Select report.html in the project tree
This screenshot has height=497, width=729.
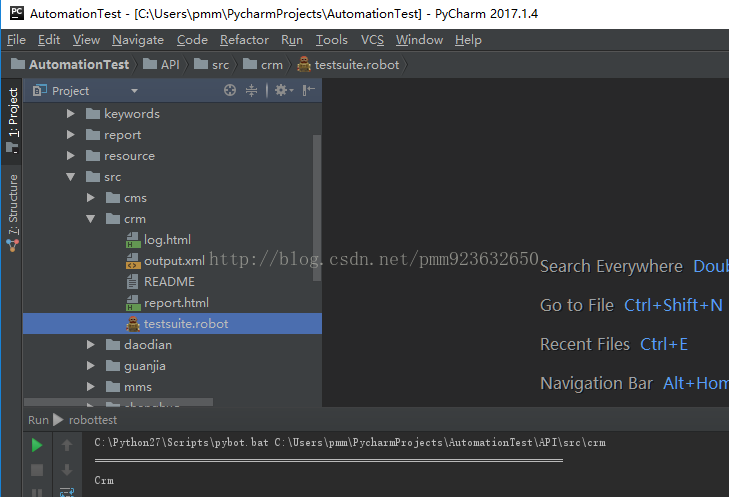click(176, 303)
